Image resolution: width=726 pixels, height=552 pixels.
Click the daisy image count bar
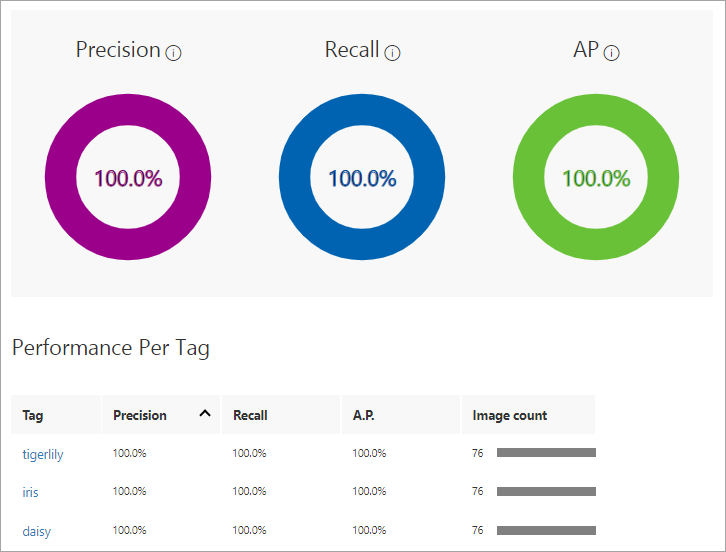[x=546, y=530]
